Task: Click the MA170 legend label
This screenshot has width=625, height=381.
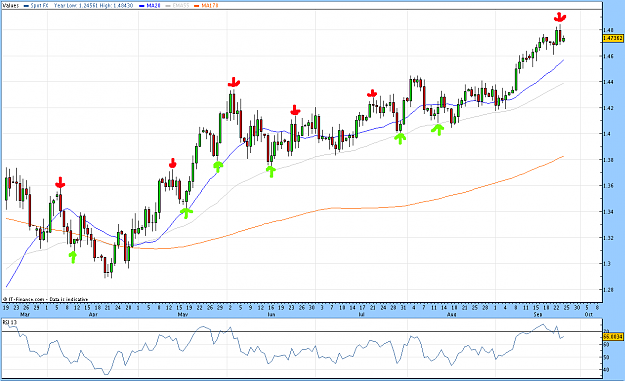Action: pyautogui.click(x=210, y=6)
